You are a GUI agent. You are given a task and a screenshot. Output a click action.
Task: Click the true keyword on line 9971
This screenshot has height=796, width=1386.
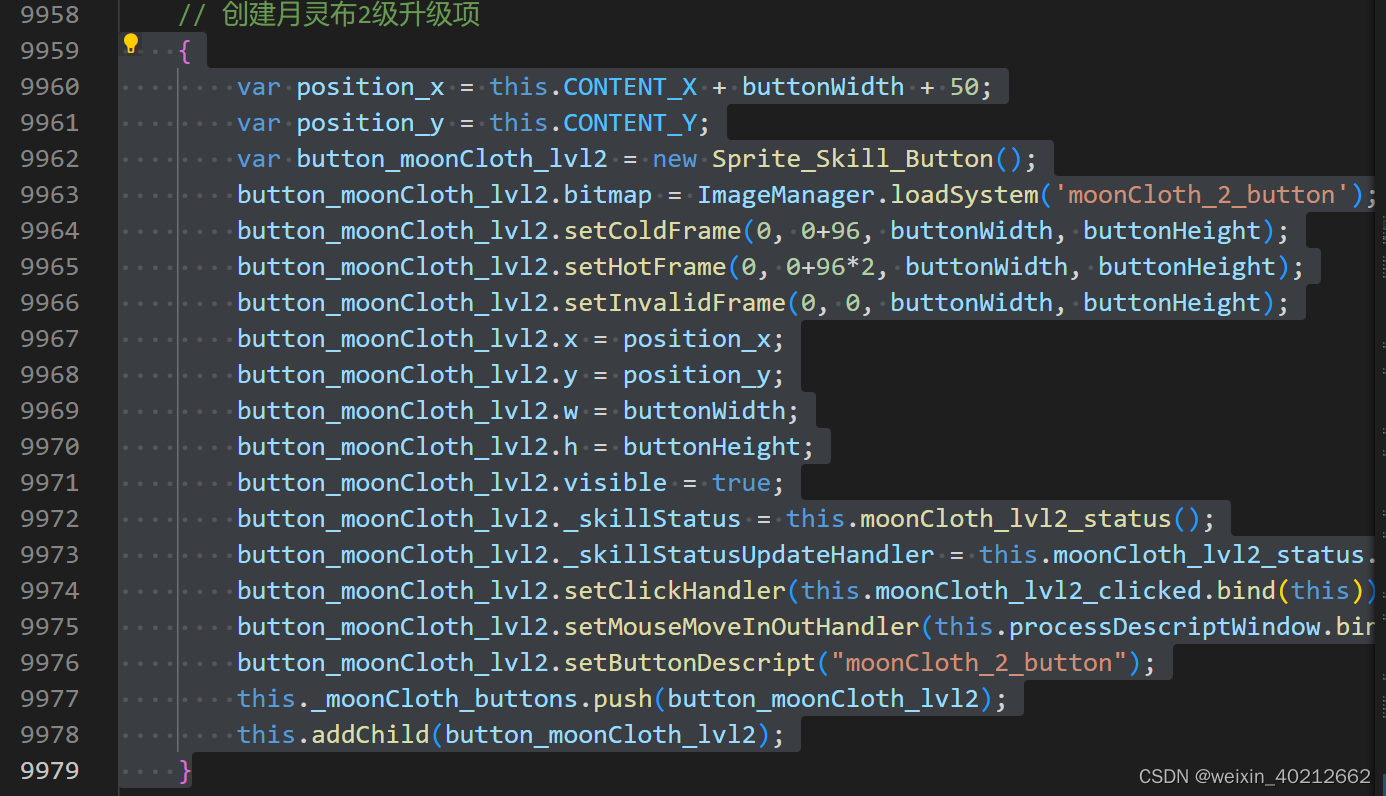click(741, 483)
